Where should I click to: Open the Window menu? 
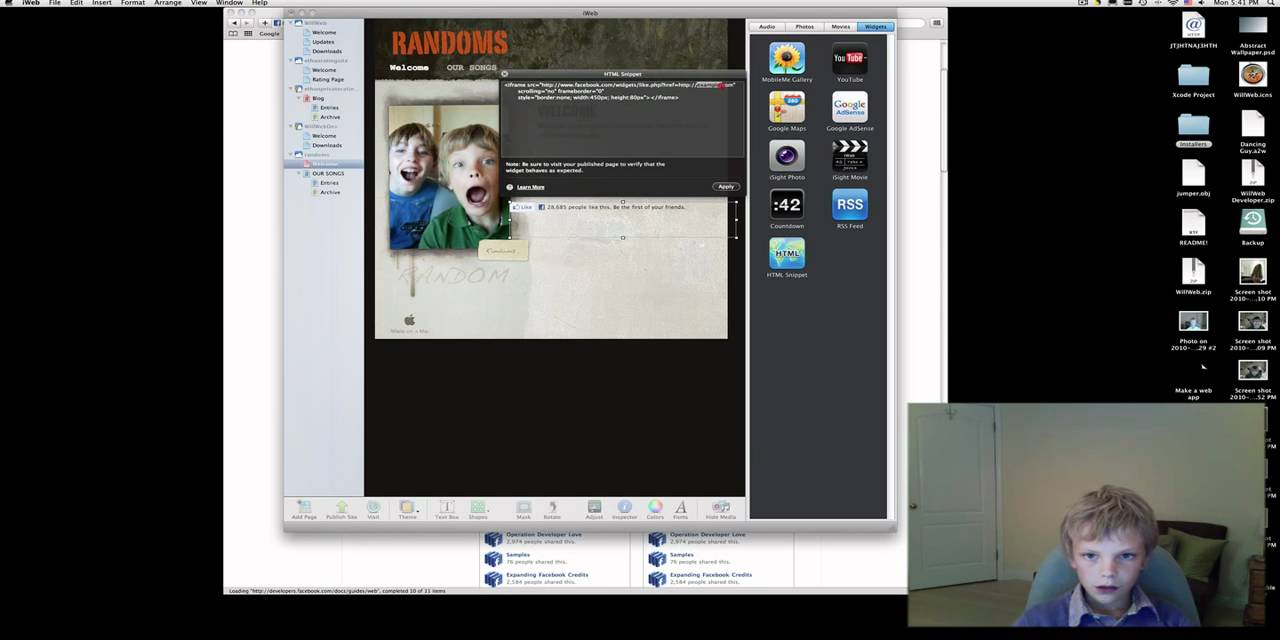click(x=229, y=3)
